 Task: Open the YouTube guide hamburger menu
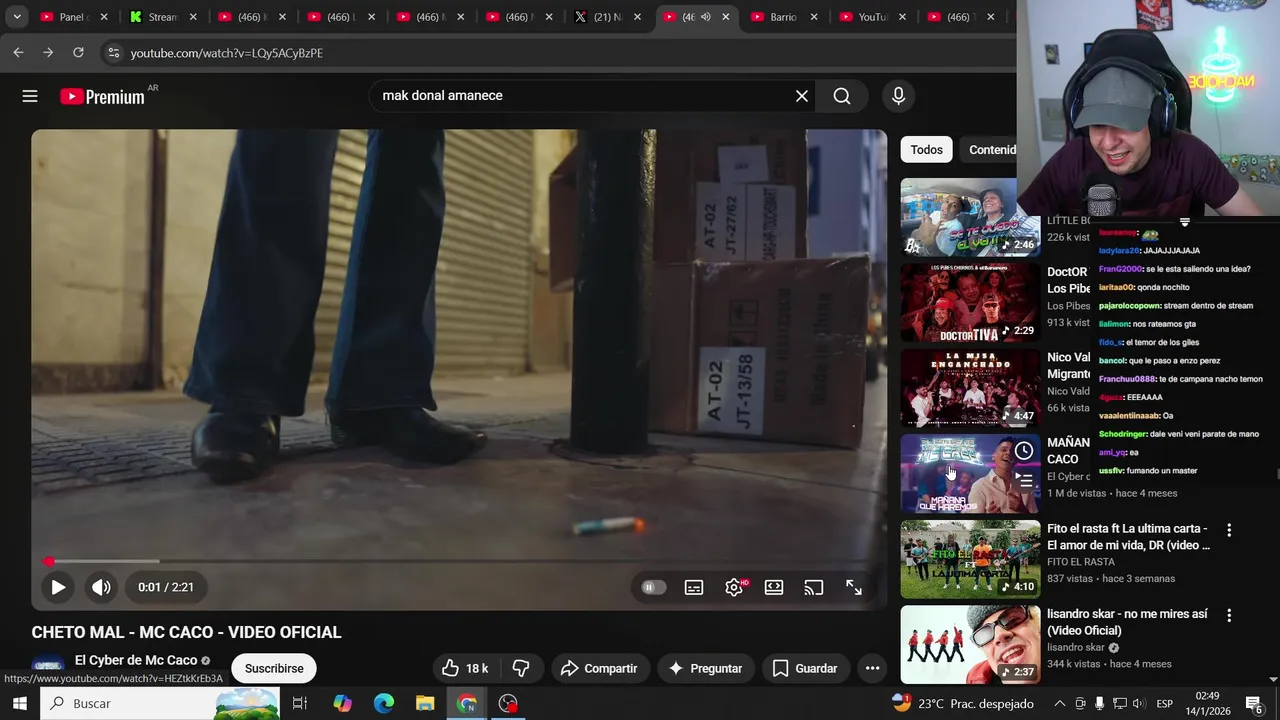pos(30,96)
